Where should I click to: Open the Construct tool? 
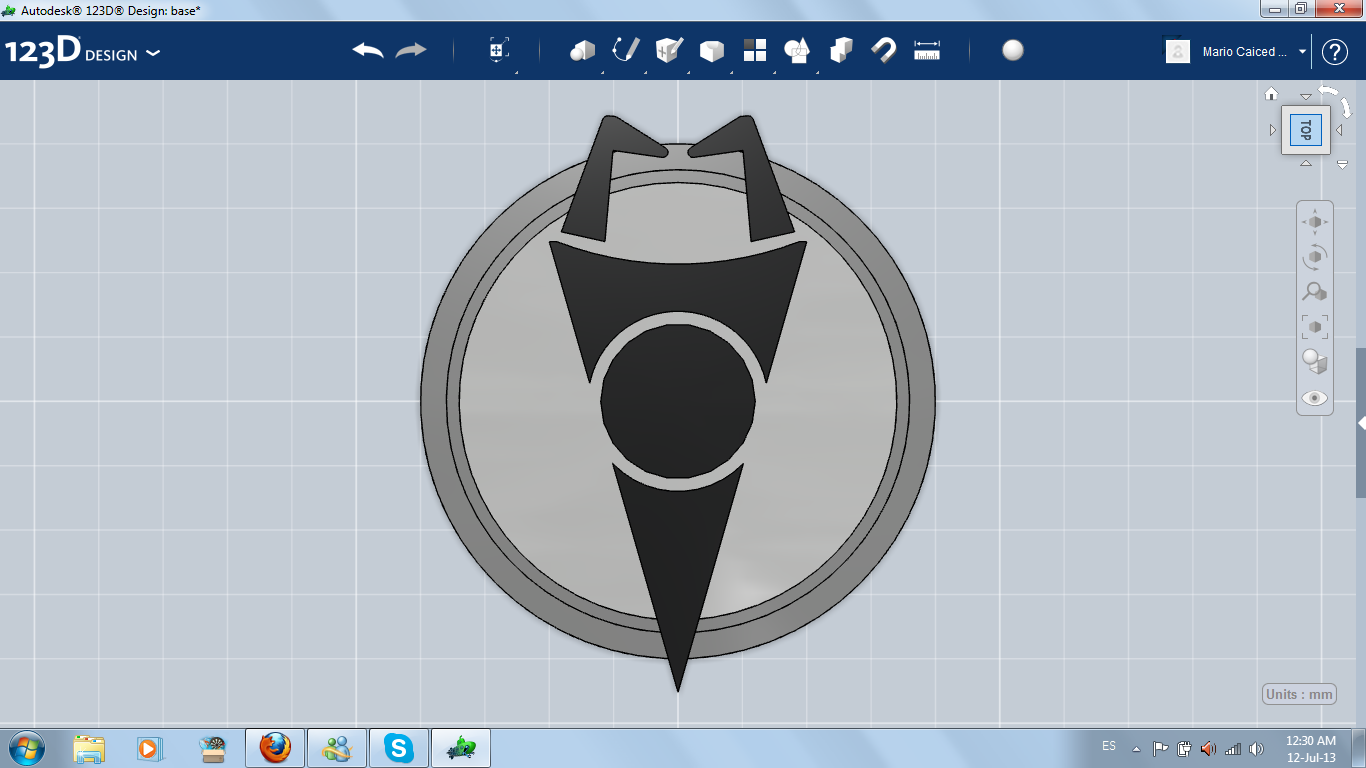(x=669, y=50)
